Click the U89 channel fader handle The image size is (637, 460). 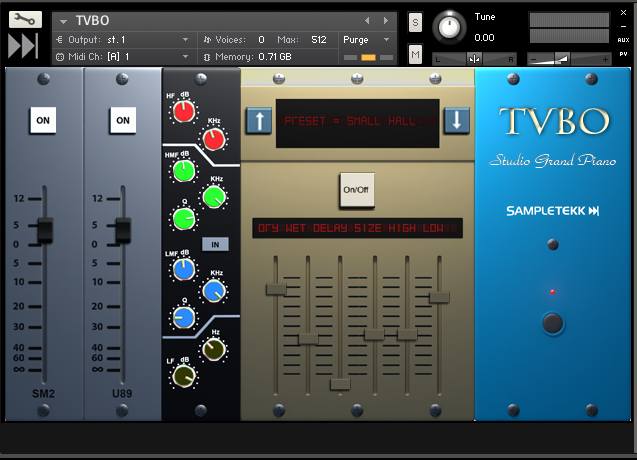coord(123,230)
